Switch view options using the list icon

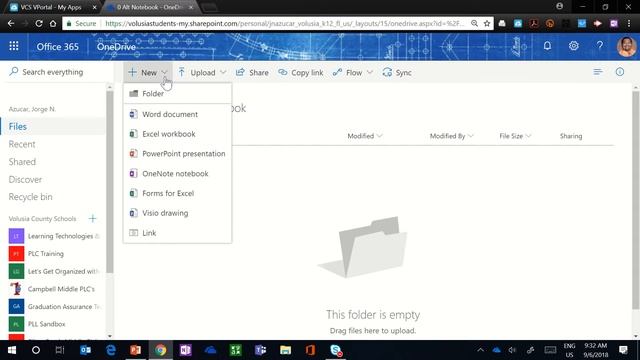[x=598, y=72]
